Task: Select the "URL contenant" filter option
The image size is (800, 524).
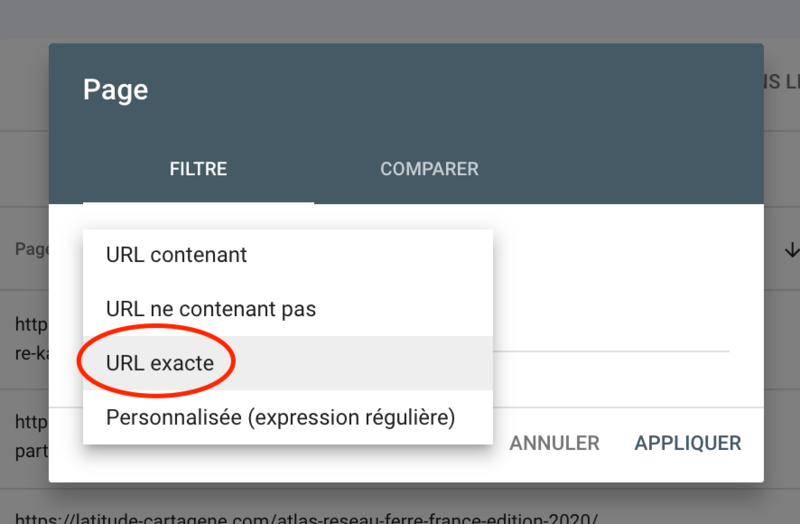Action: point(176,255)
